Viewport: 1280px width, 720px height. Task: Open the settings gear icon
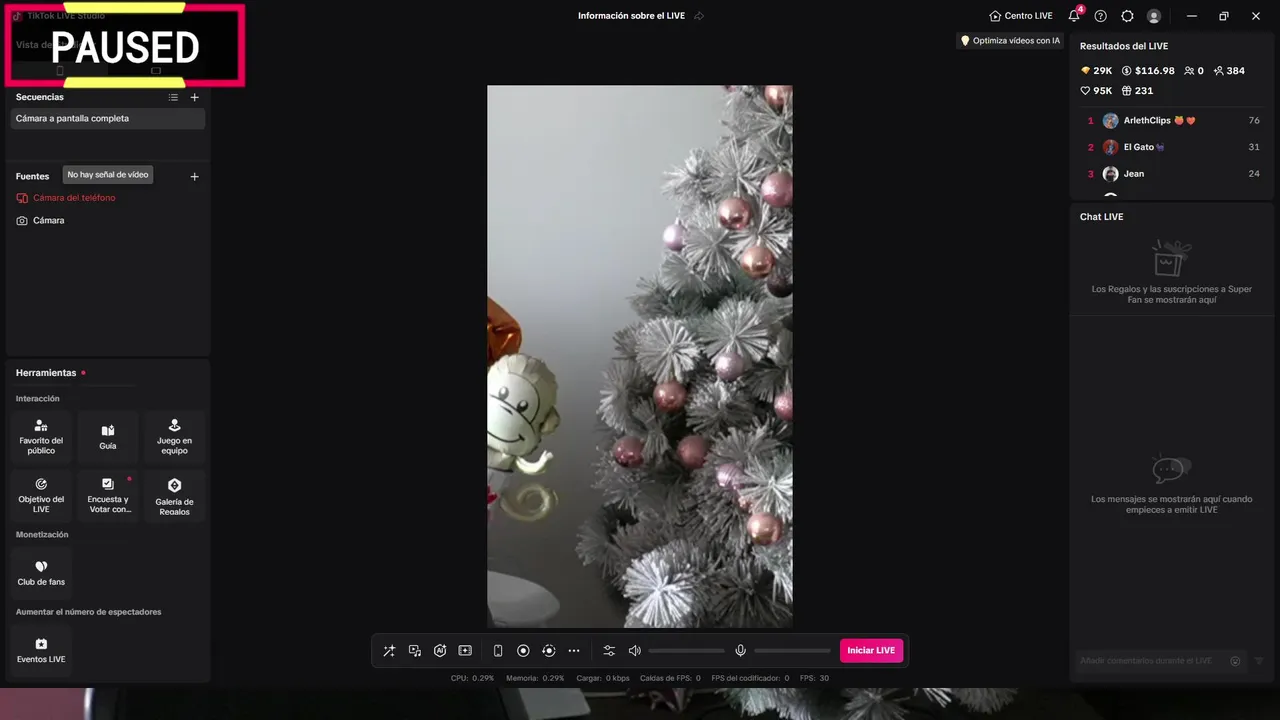click(1127, 16)
